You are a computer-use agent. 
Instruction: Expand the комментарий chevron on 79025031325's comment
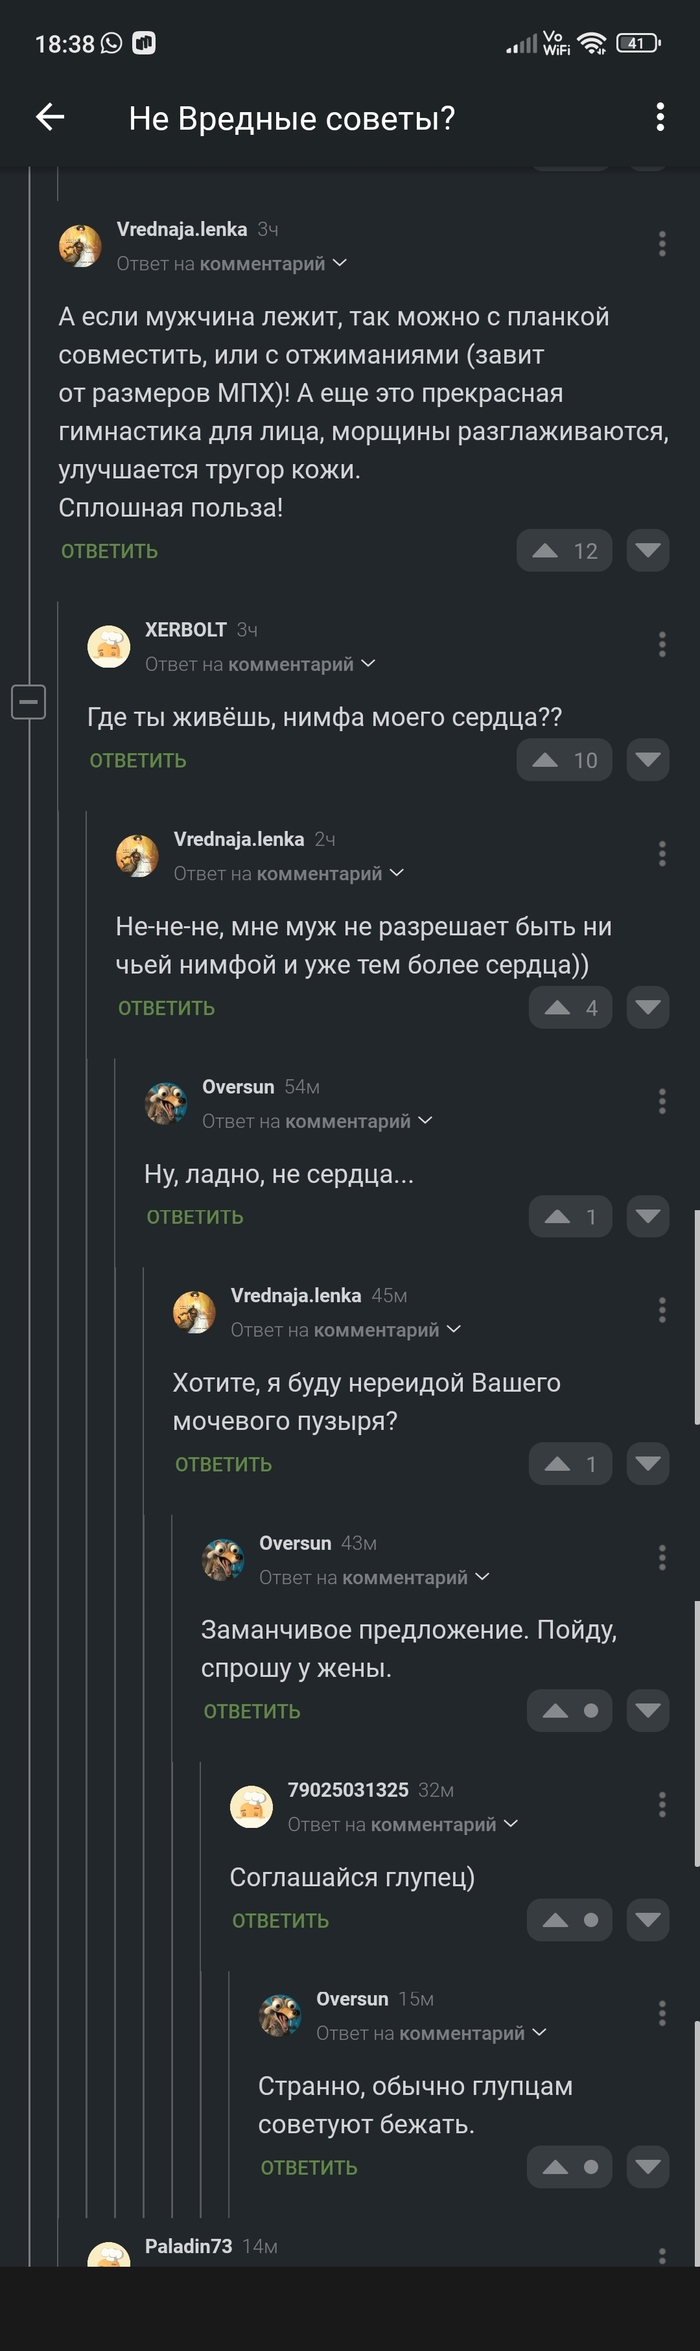513,1824
